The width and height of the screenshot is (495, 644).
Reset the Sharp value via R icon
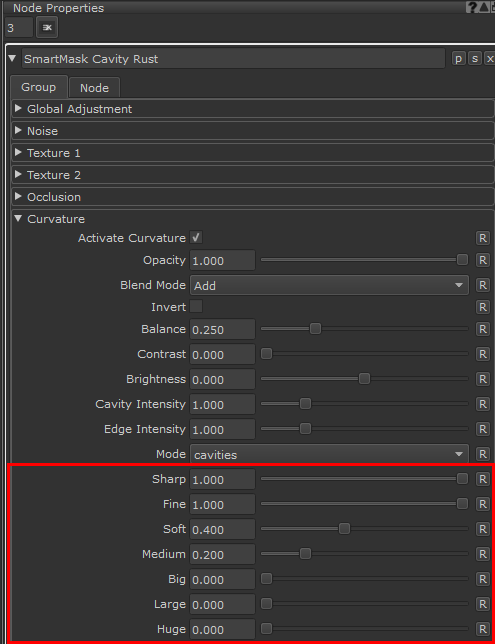pos(483,479)
